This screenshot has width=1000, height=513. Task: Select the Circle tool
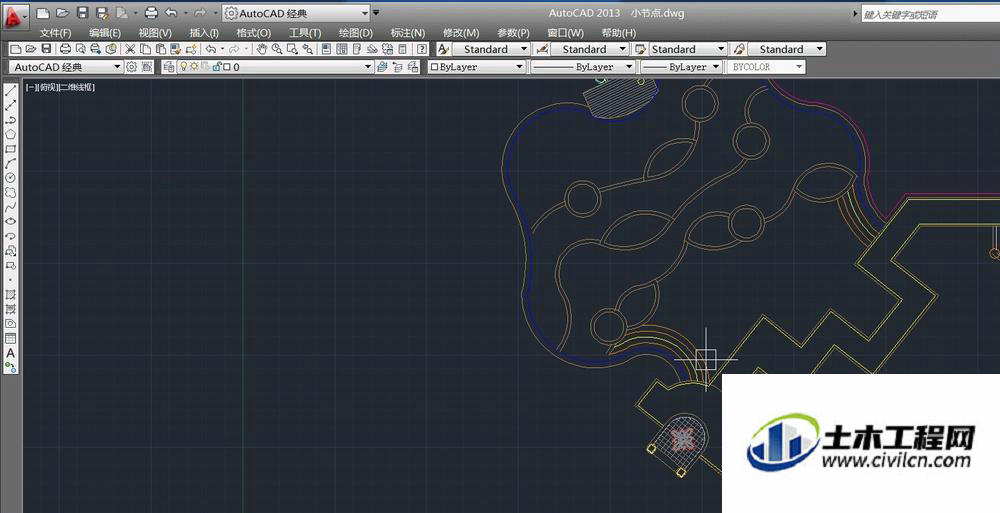tap(11, 177)
